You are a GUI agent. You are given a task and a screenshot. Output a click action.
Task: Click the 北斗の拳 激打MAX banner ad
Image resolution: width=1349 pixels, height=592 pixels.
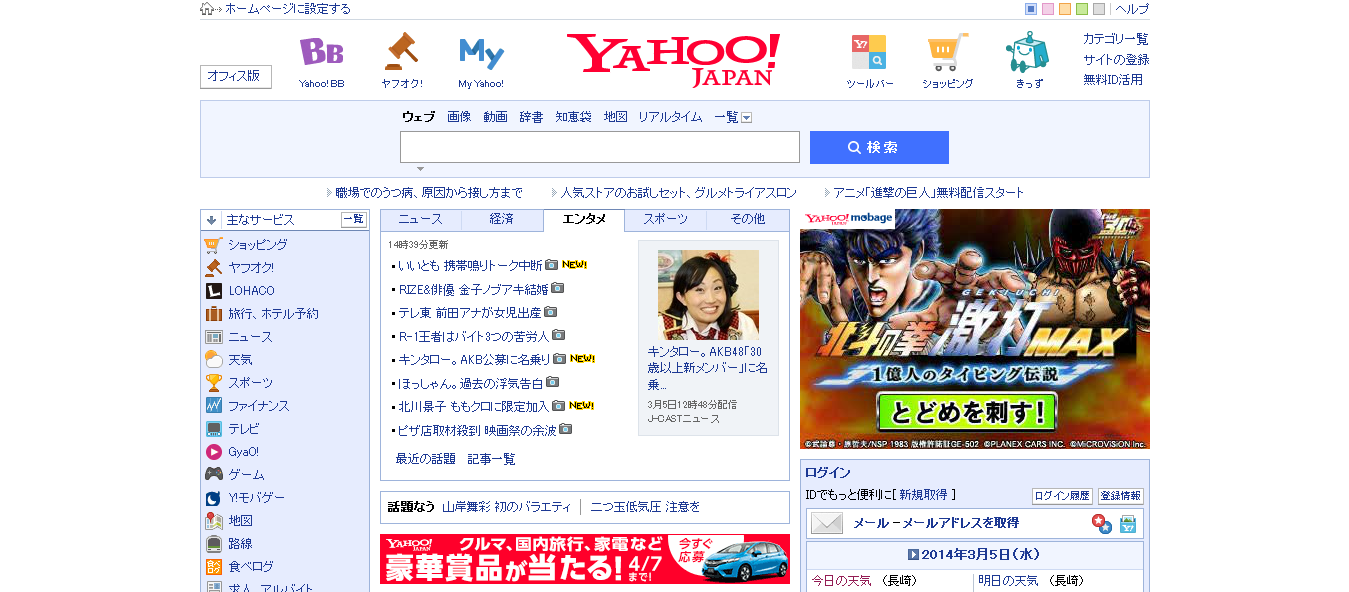click(975, 329)
